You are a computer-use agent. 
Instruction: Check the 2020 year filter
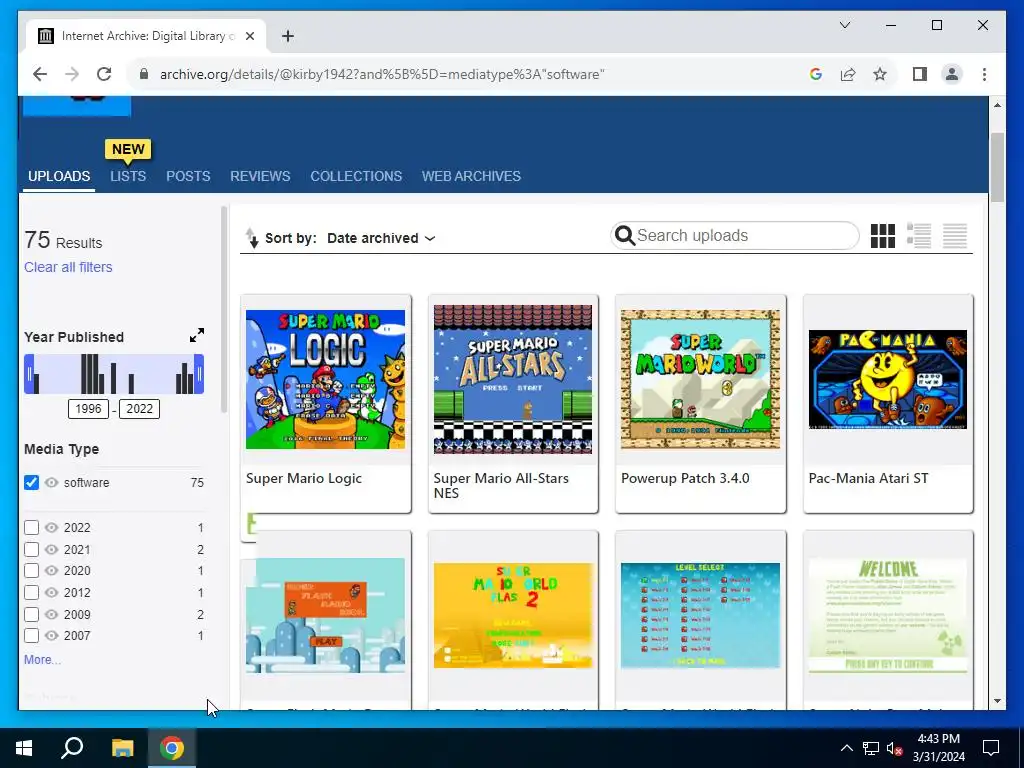(31, 571)
